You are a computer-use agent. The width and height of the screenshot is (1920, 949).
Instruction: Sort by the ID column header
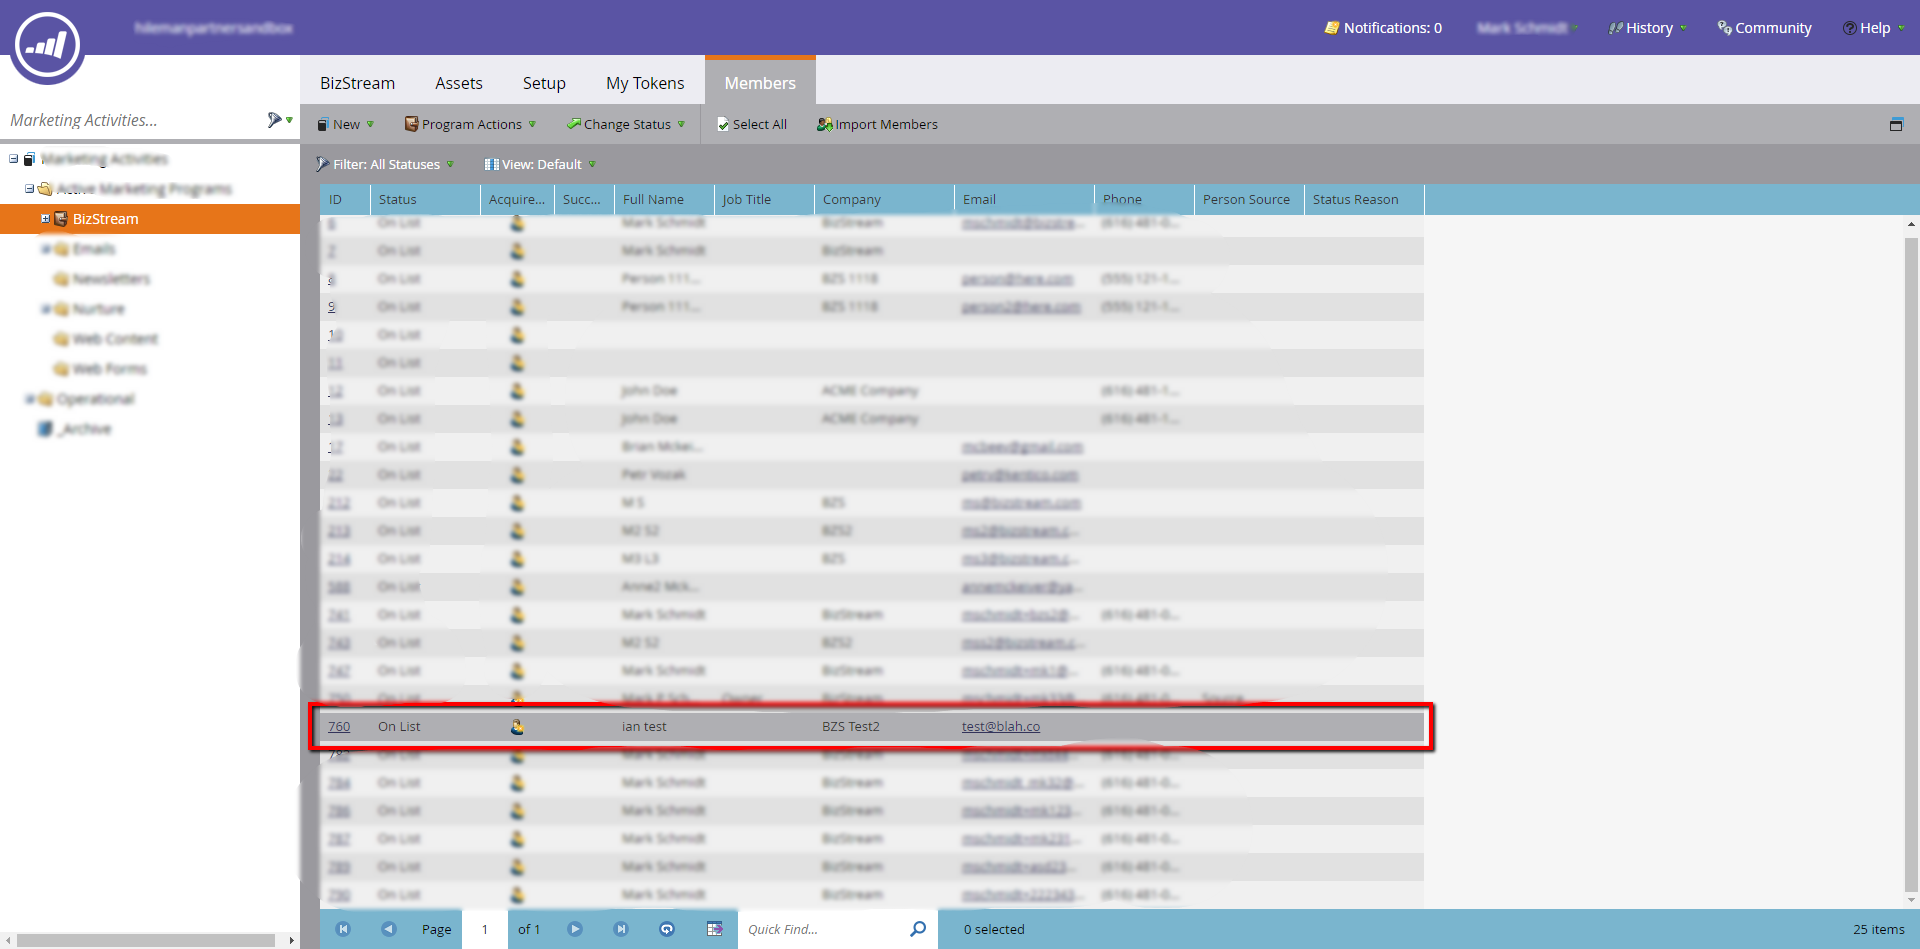click(x=345, y=199)
